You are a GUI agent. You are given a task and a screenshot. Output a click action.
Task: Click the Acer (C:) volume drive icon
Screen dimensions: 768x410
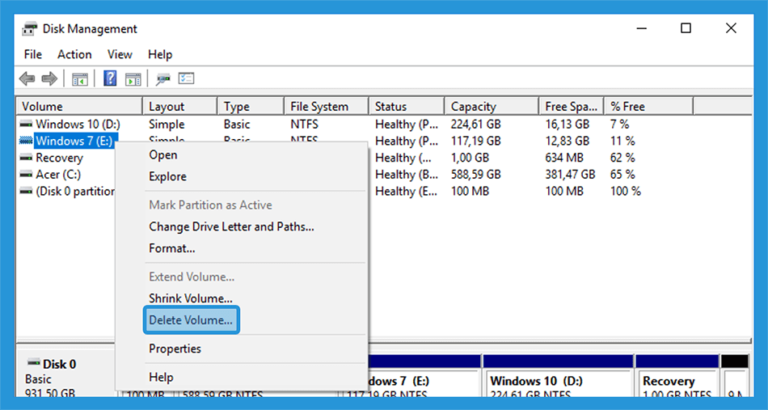click(x=26, y=174)
